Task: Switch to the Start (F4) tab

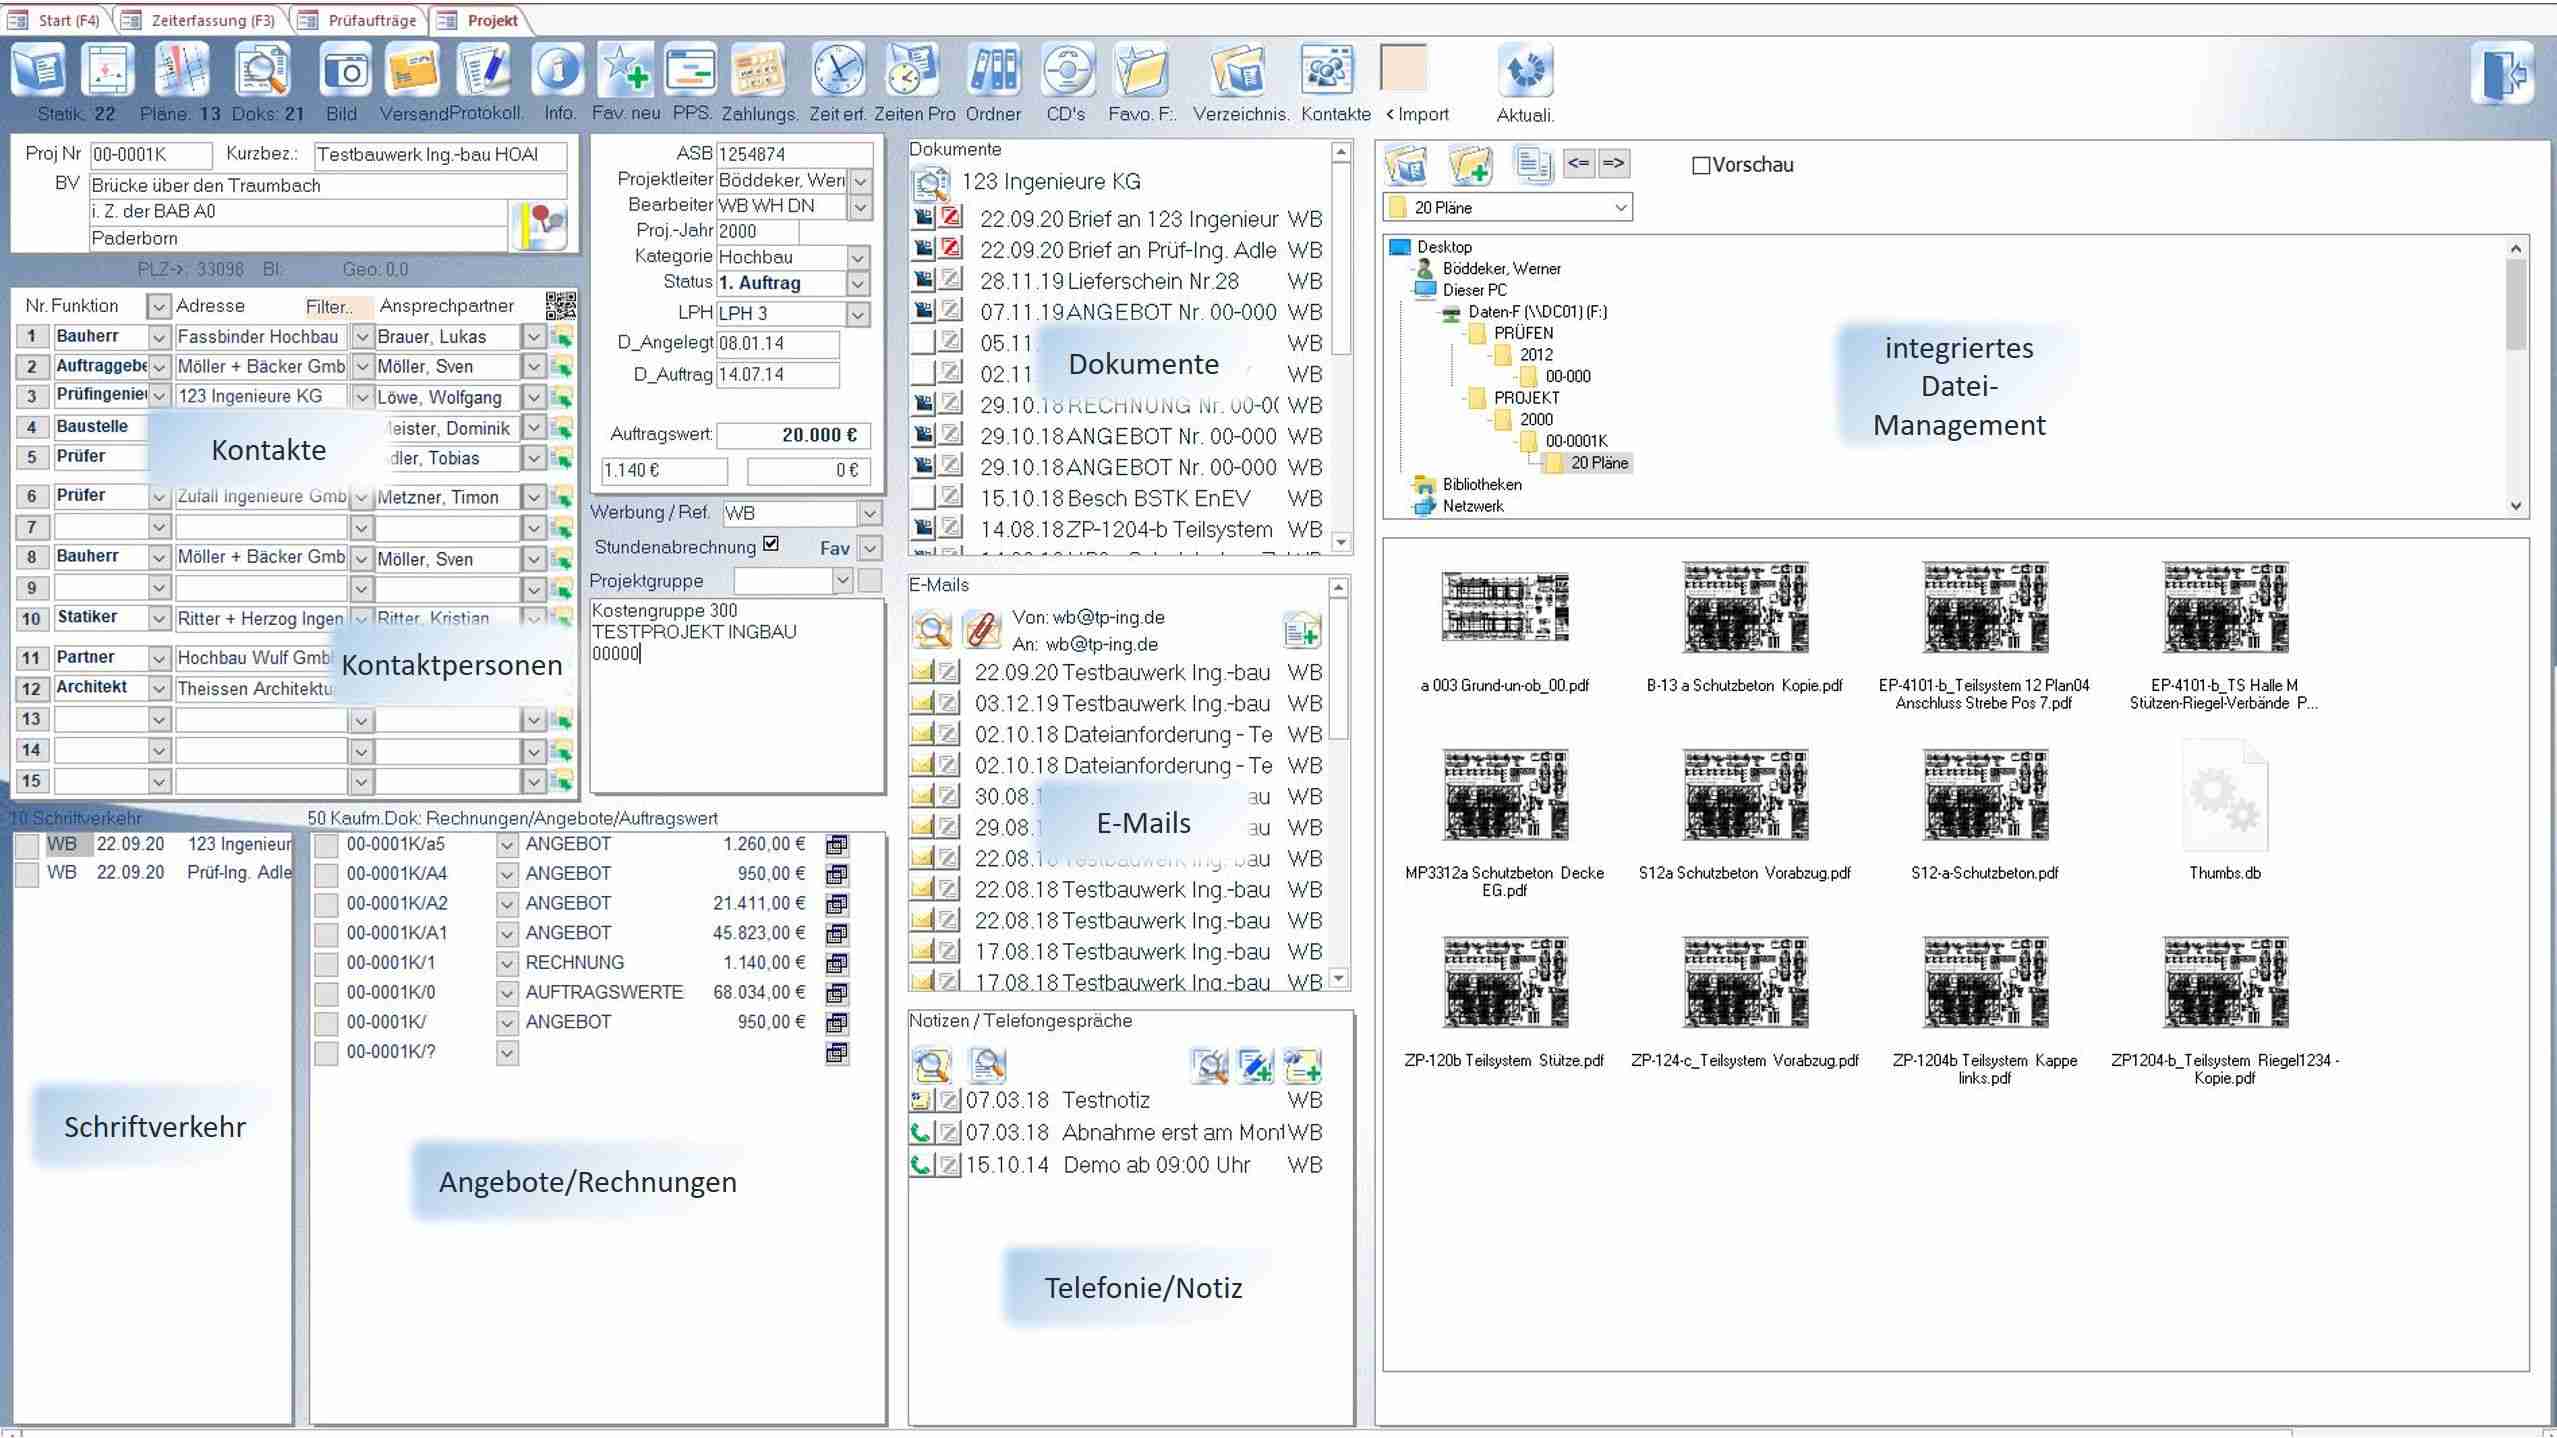Action: point(58,20)
